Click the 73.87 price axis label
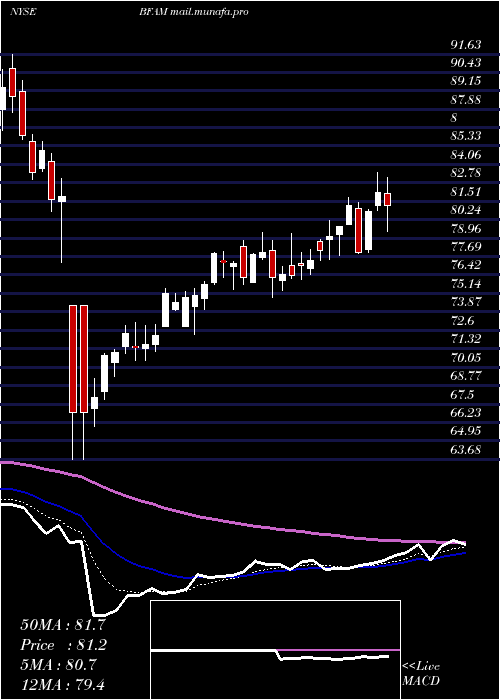This screenshot has width=500, height=700. [x=466, y=302]
